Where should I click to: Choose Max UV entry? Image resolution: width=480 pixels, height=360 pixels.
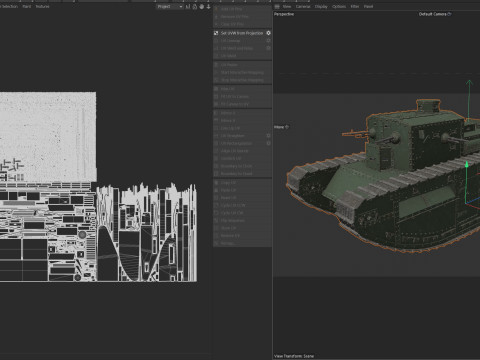coord(242,89)
